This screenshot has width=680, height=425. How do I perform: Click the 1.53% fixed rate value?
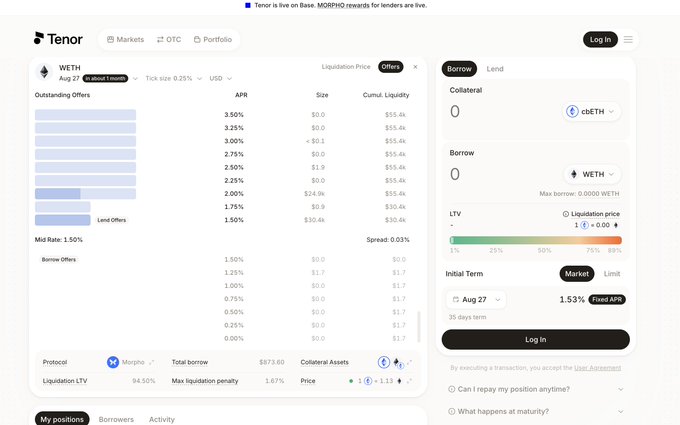(572, 299)
